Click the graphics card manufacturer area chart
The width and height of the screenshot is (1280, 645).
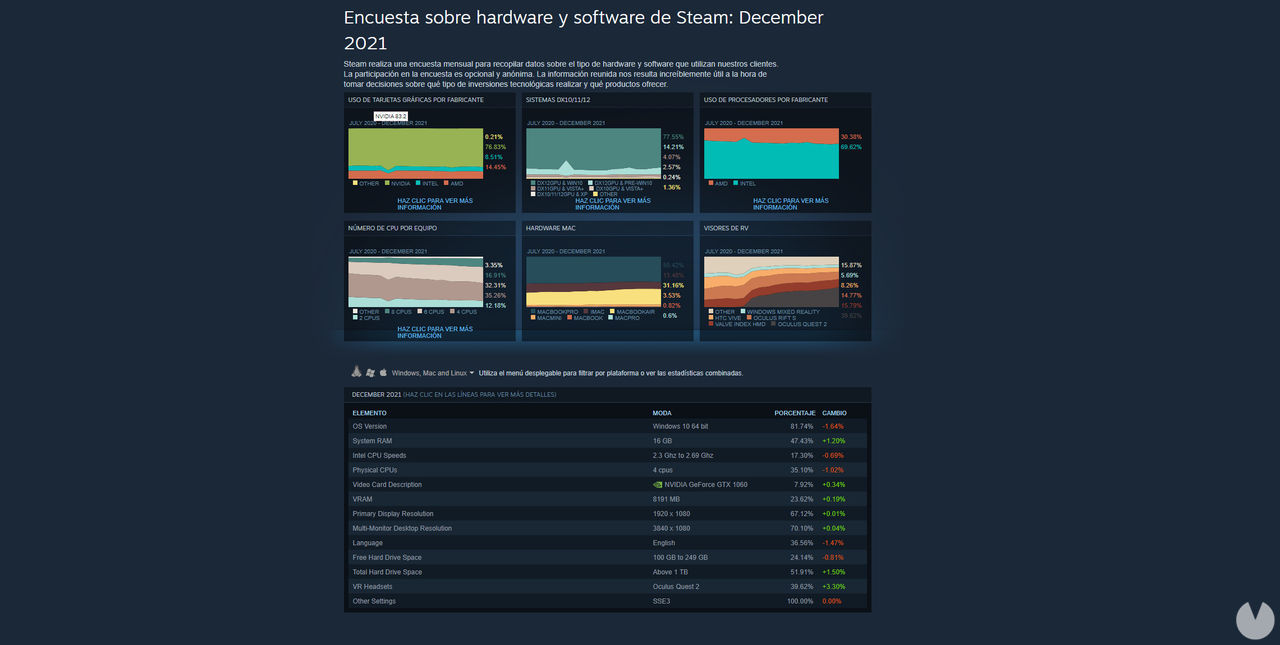[x=415, y=153]
